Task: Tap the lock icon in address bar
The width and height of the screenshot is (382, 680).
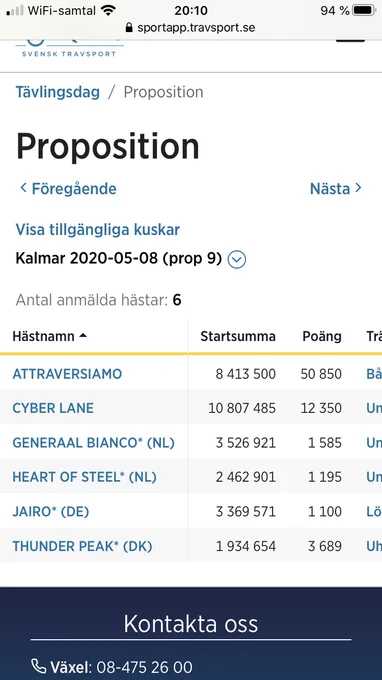Action: pyautogui.click(x=129, y=28)
